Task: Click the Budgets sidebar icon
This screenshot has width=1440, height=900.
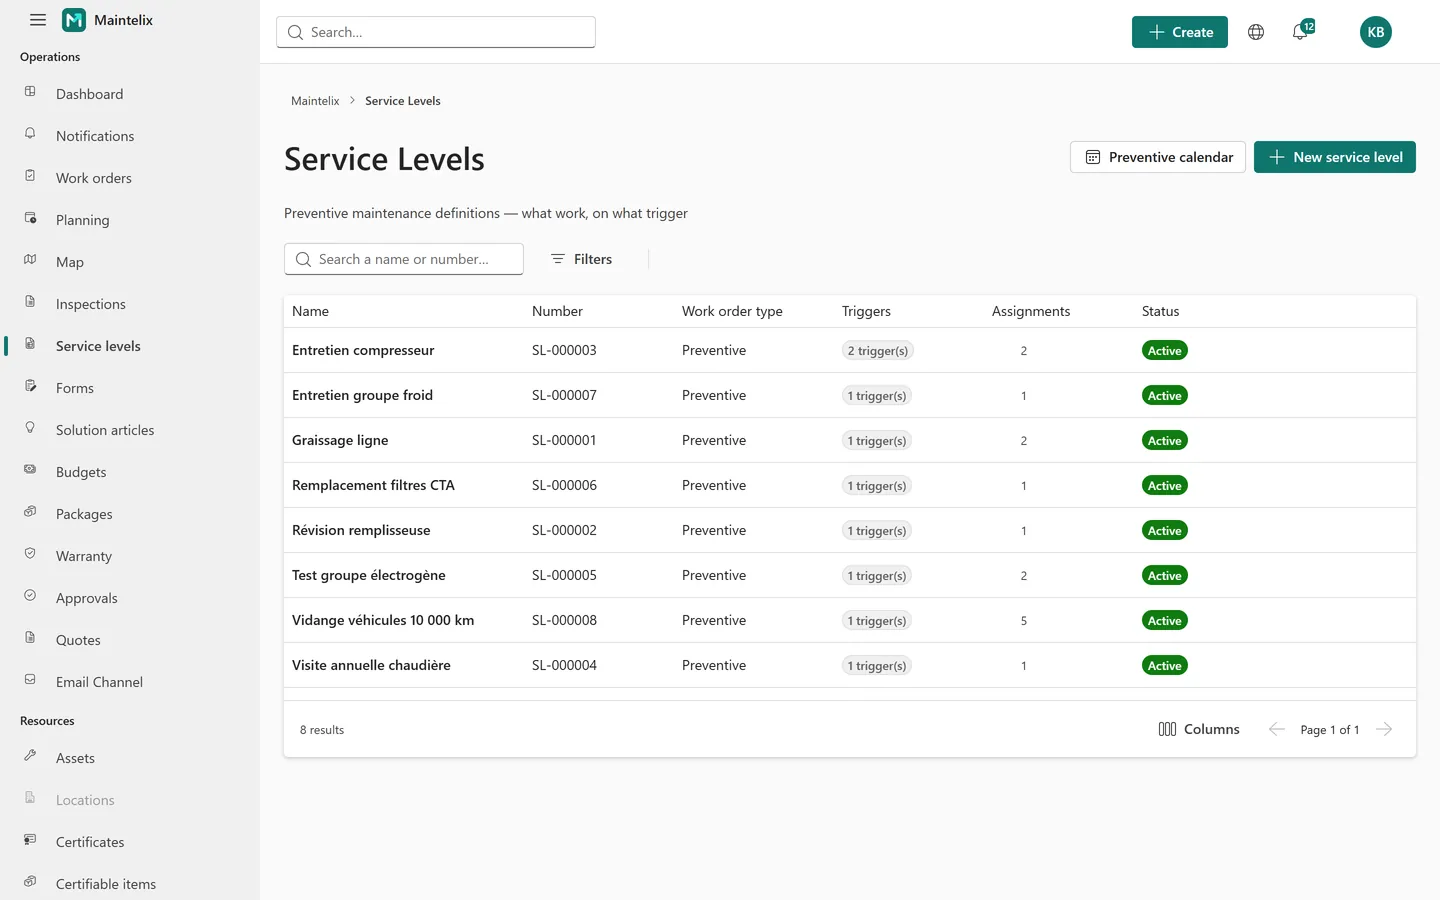Action: (30, 470)
